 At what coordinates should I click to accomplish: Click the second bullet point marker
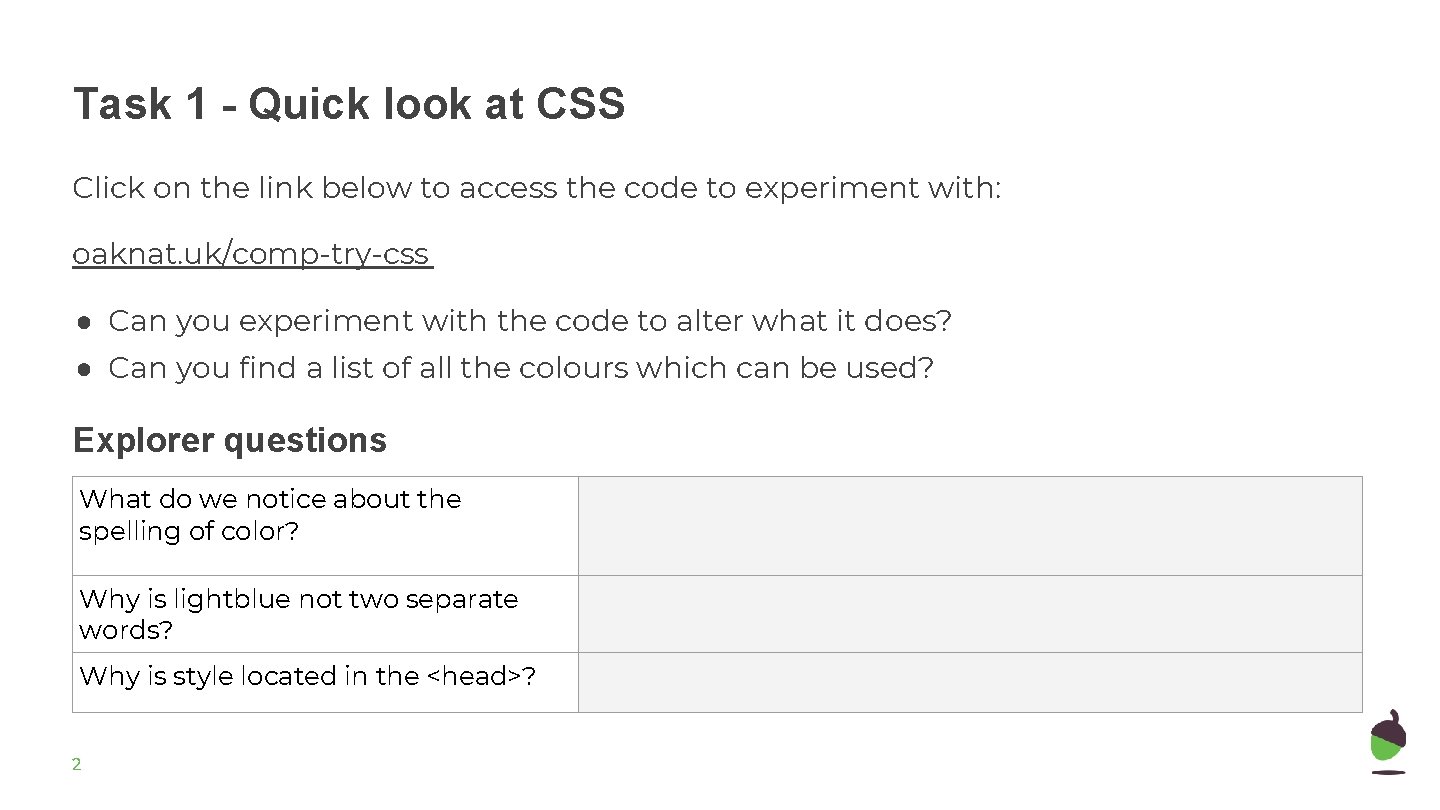[x=86, y=369]
